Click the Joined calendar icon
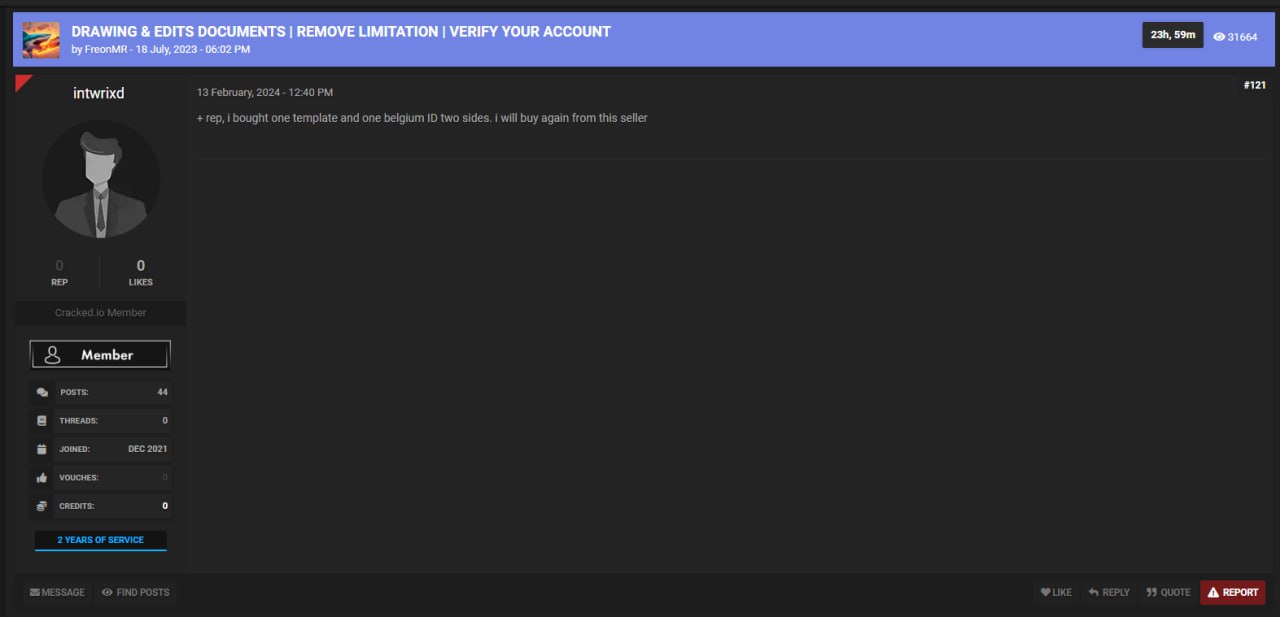 (42, 449)
